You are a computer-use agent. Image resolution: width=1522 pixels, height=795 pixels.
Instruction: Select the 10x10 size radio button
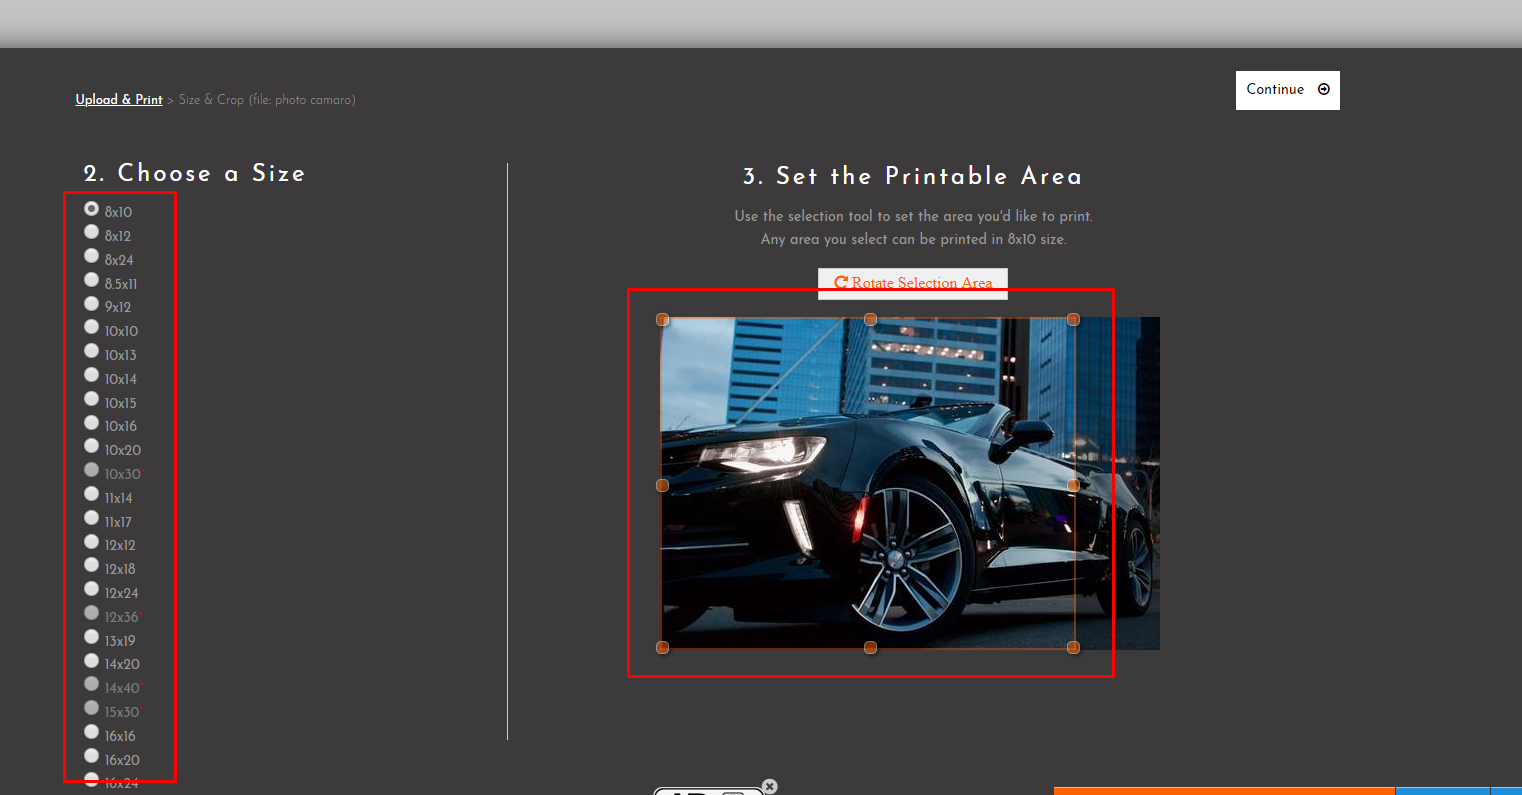pos(92,328)
